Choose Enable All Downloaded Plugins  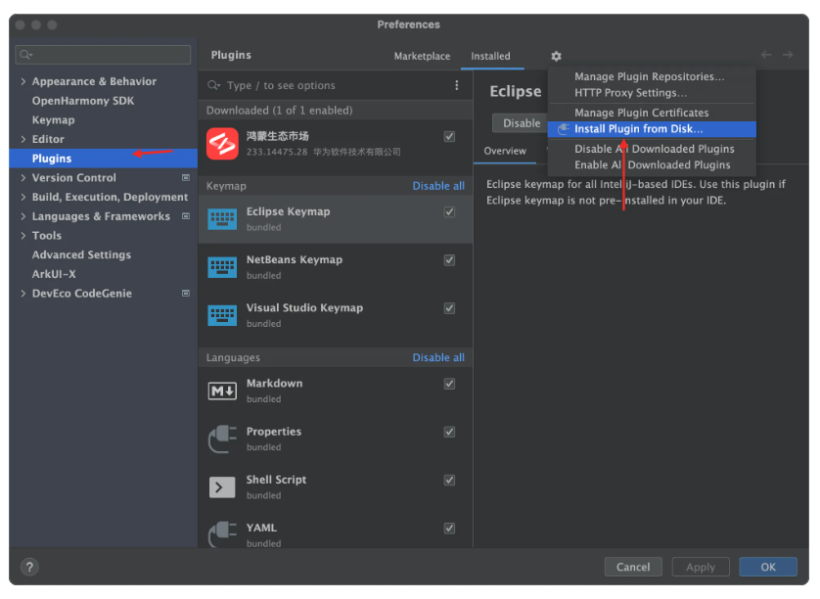point(652,165)
